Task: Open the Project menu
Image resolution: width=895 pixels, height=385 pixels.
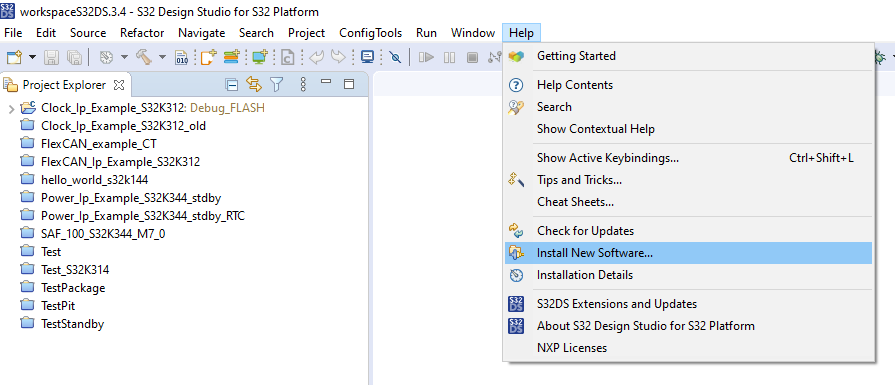Action: coord(307,33)
